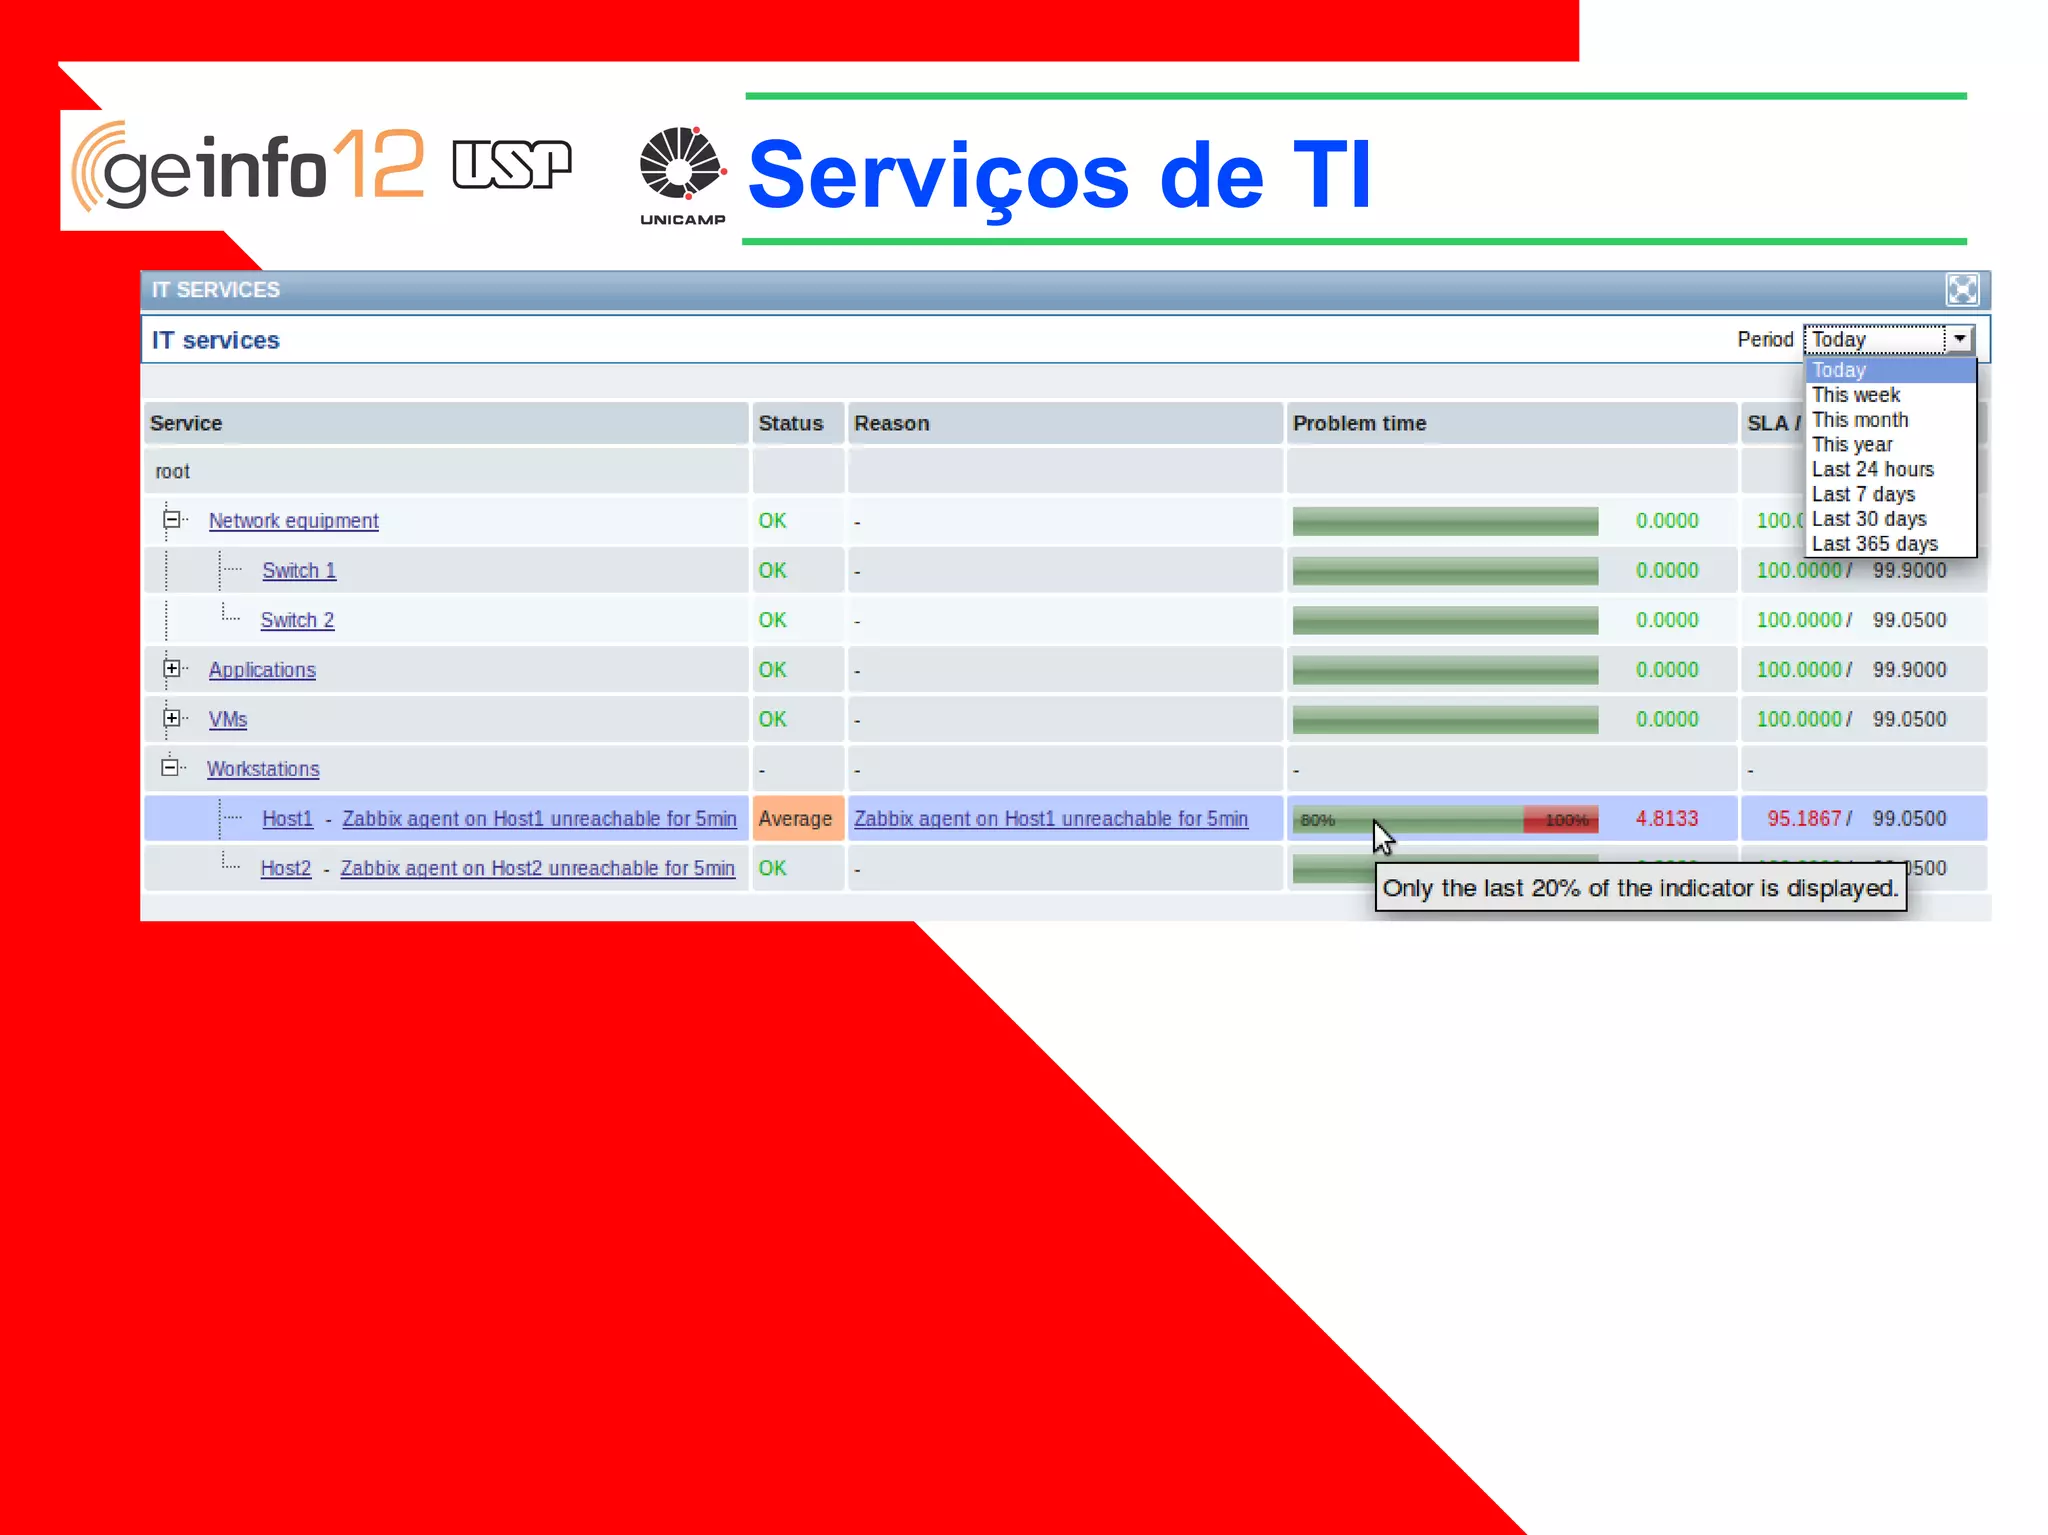Image resolution: width=2048 pixels, height=1535 pixels.
Task: Click Host1 problem time indicator bar
Action: tap(1444, 819)
